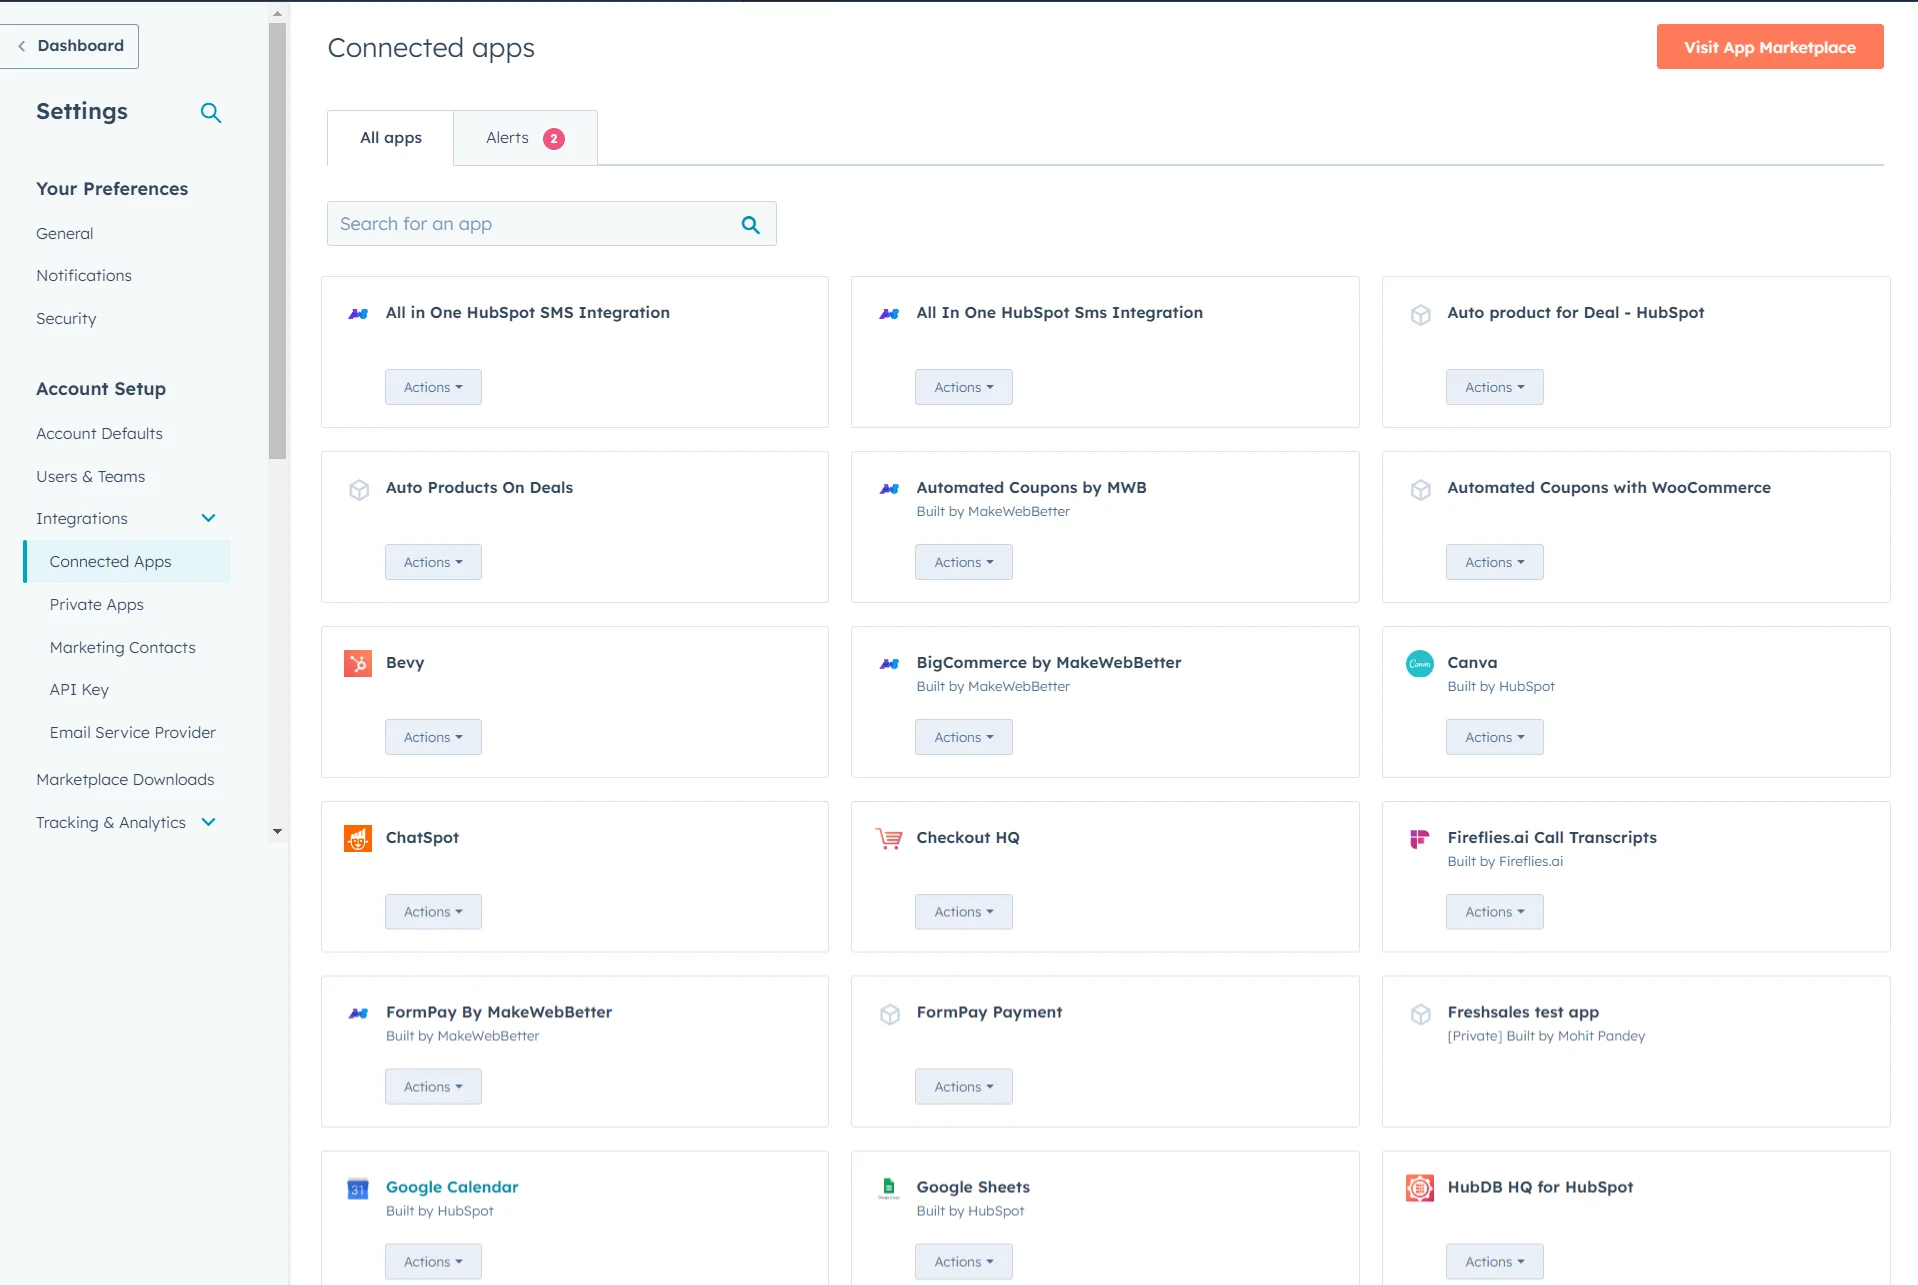This screenshot has height=1285, width=1918.
Task: Select the Canva app icon
Action: pyautogui.click(x=1418, y=663)
